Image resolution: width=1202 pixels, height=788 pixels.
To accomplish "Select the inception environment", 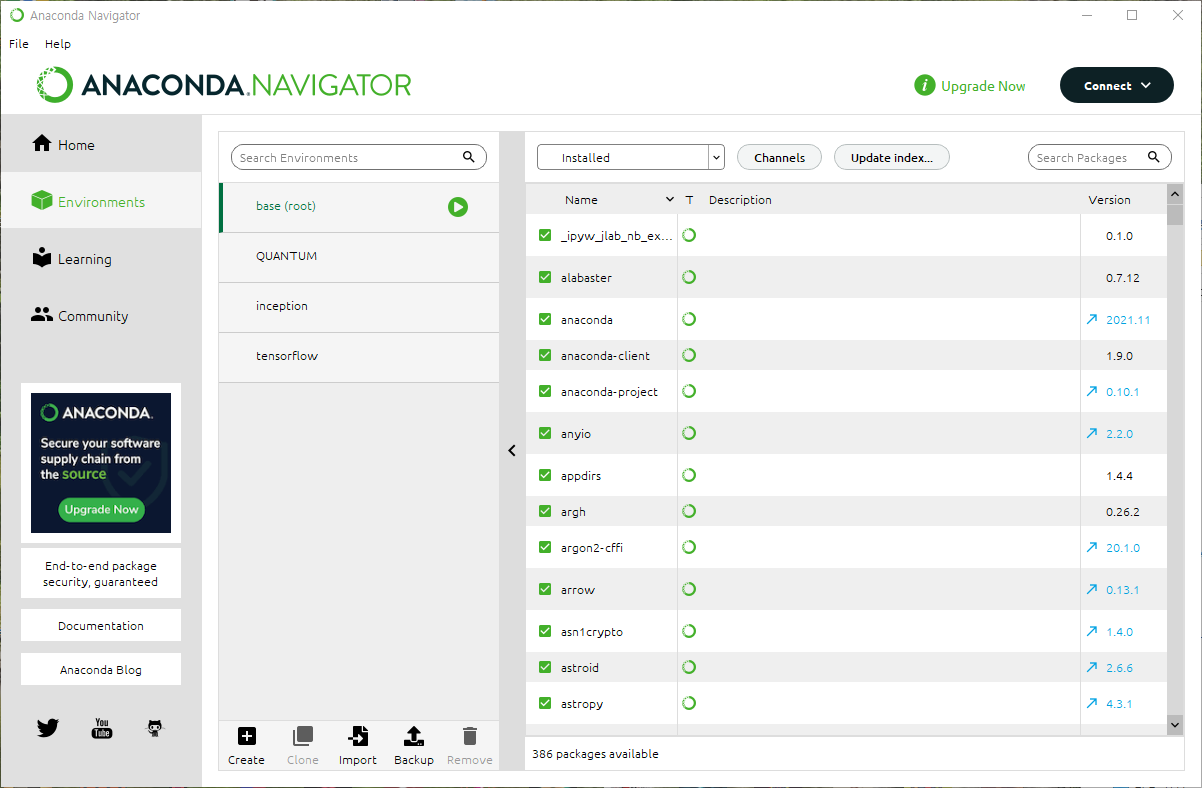I will pos(359,307).
